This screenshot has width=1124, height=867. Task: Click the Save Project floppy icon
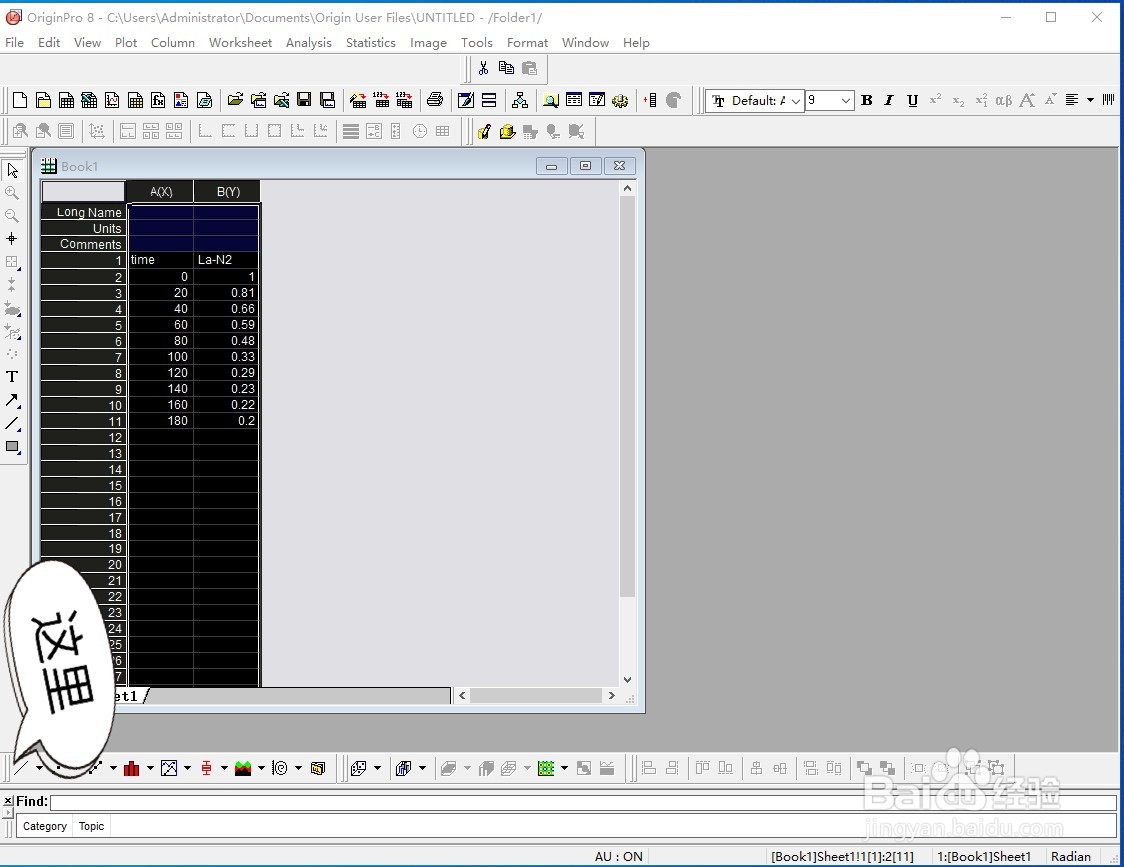pos(304,100)
